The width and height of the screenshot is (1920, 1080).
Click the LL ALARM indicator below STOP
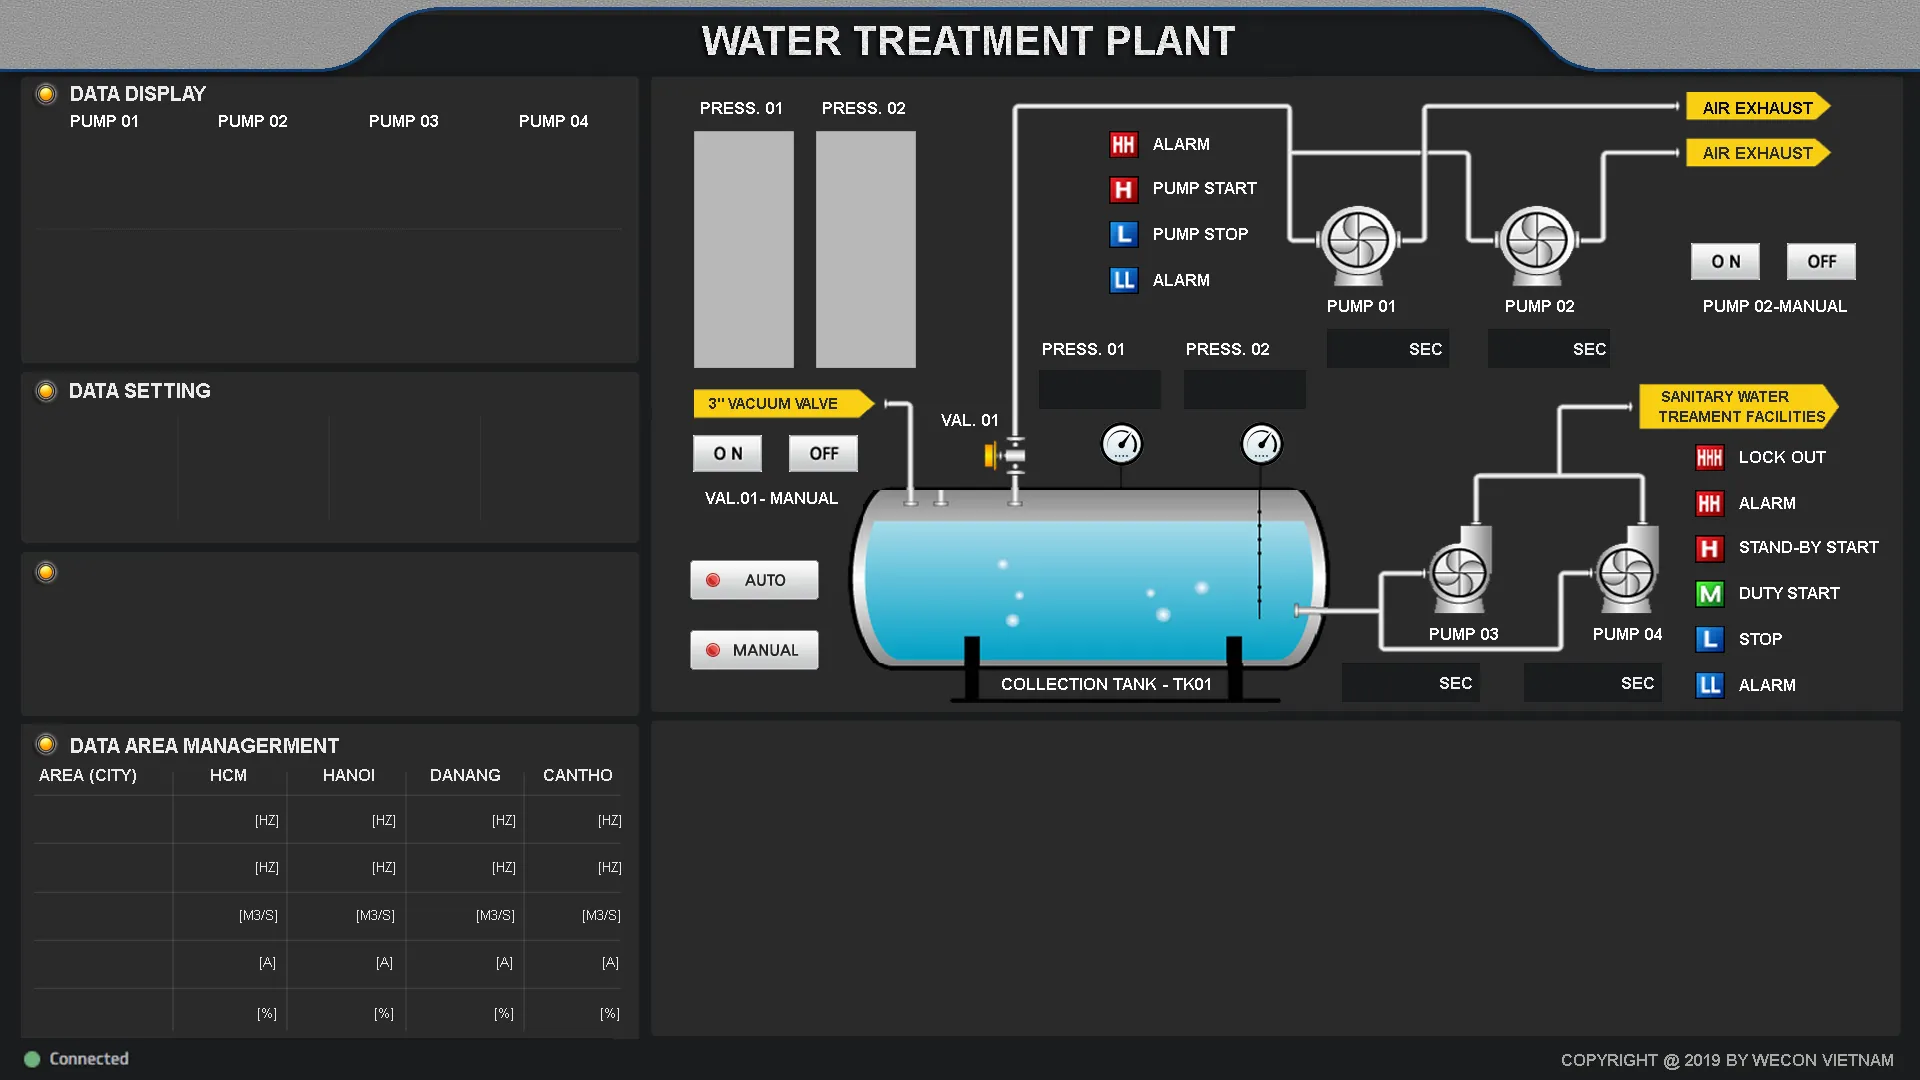(1709, 685)
